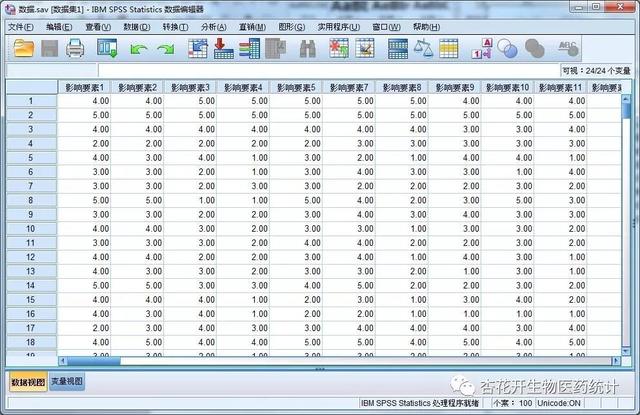Click the horizontal scrollbar thumb
The height and width of the screenshot is (415, 640).
coord(93,361)
